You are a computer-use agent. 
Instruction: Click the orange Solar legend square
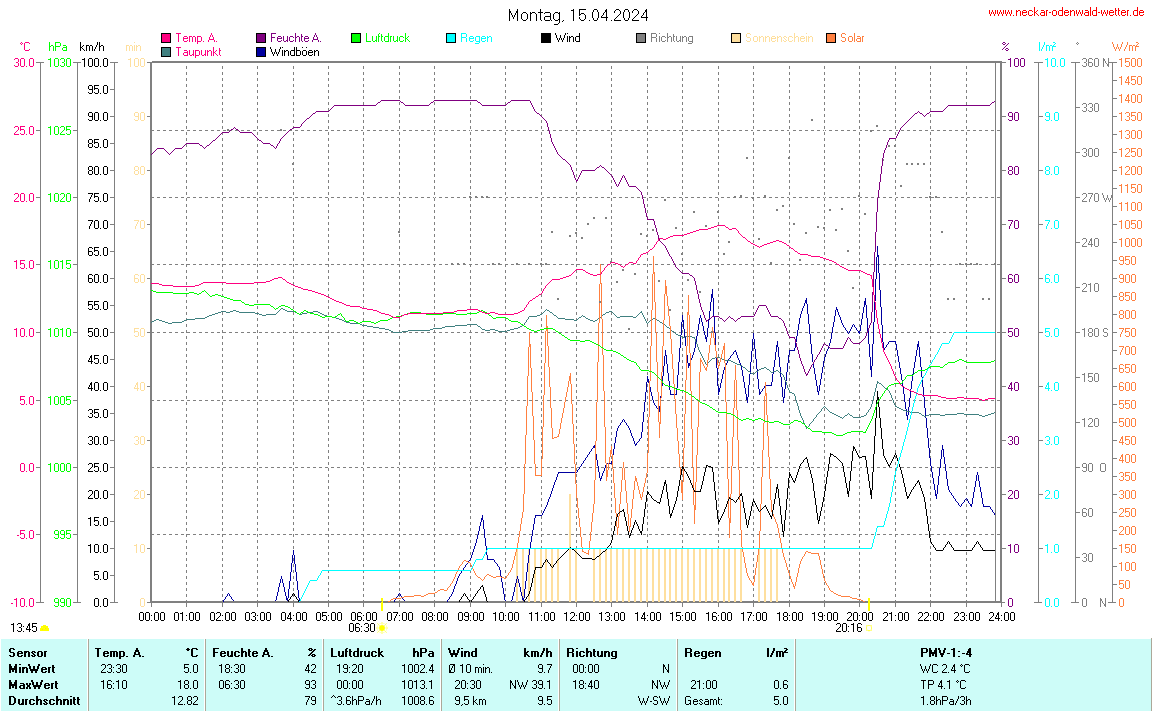coord(831,38)
